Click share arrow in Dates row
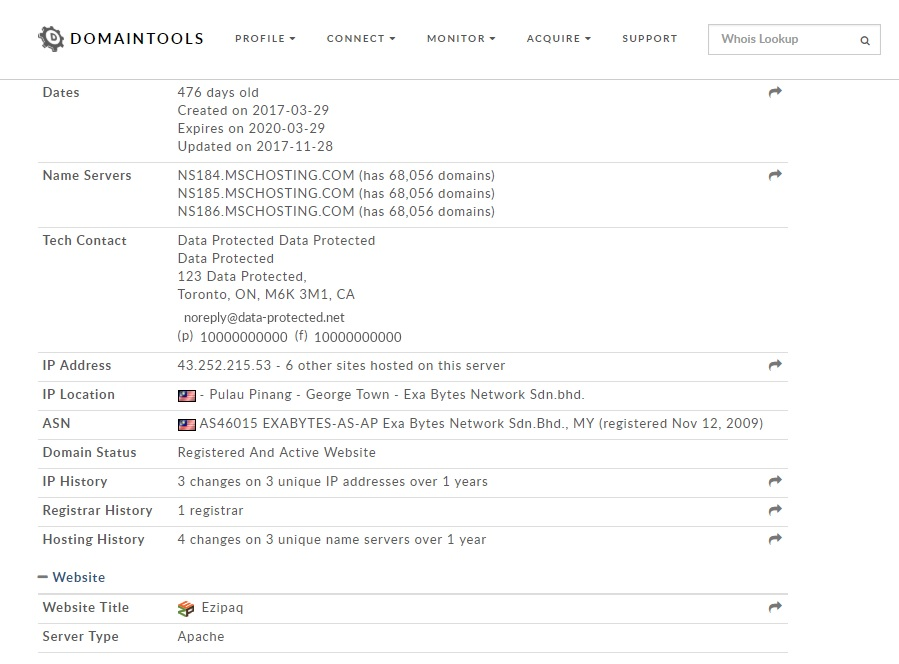The image size is (899, 664). click(x=775, y=92)
